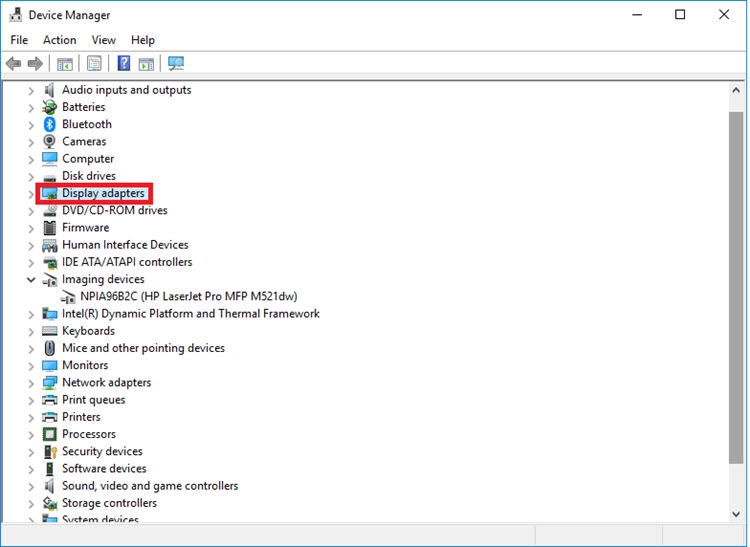Open the File menu

19,40
